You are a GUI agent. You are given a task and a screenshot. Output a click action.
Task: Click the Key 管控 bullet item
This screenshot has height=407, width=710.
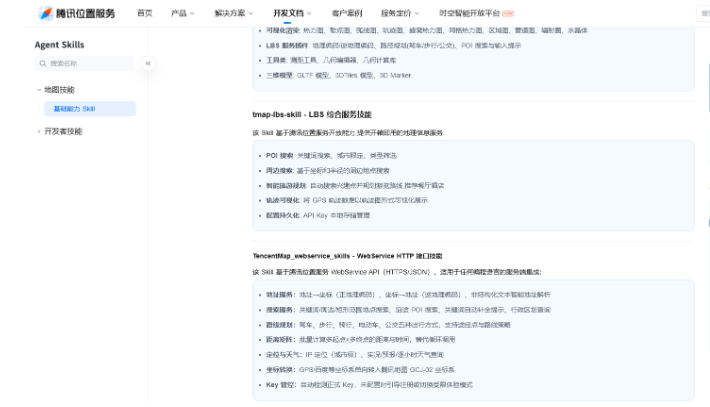point(369,385)
